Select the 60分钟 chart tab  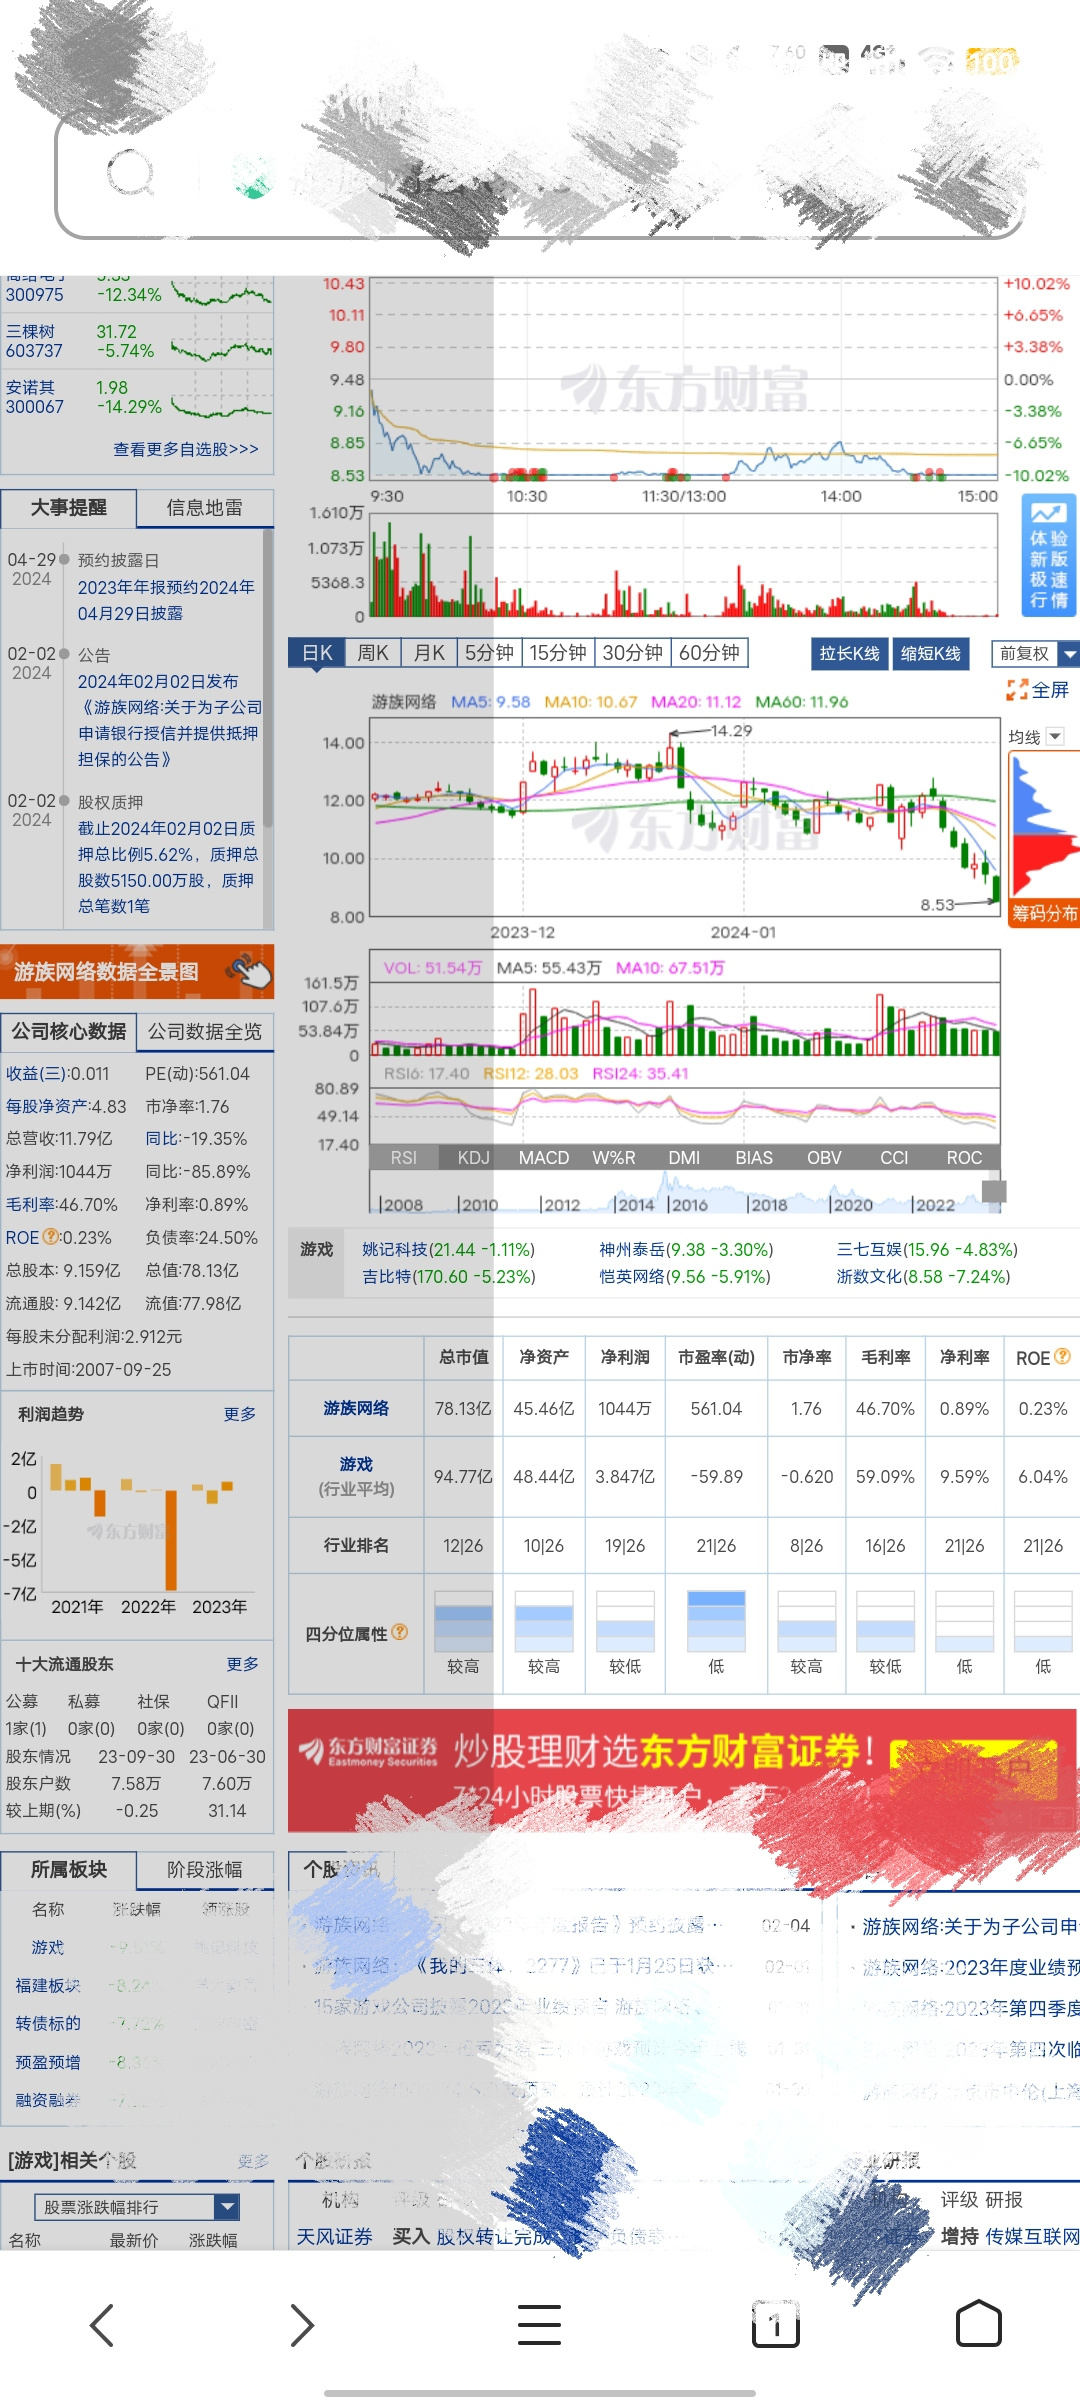pyautogui.click(x=709, y=653)
